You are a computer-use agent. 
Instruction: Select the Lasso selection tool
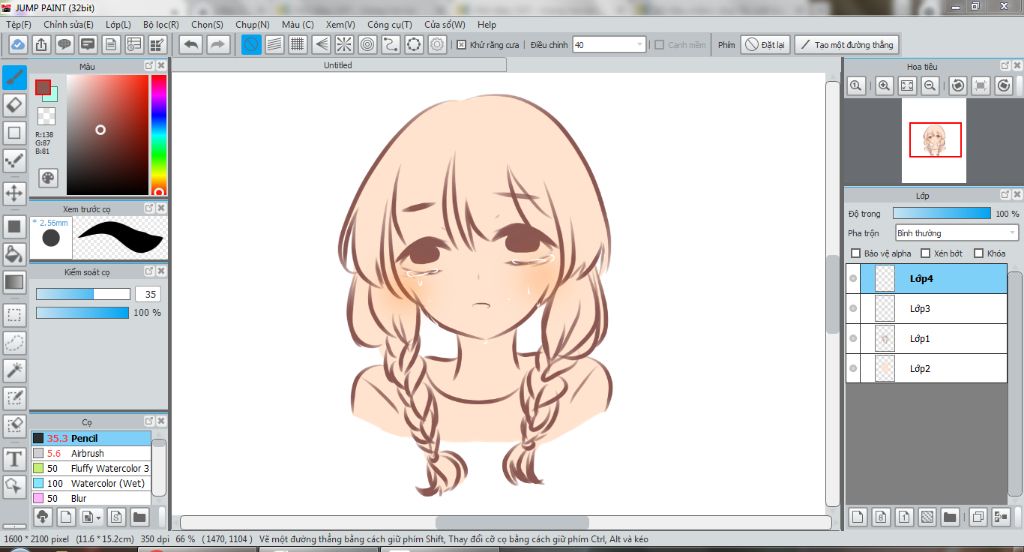(x=14, y=342)
